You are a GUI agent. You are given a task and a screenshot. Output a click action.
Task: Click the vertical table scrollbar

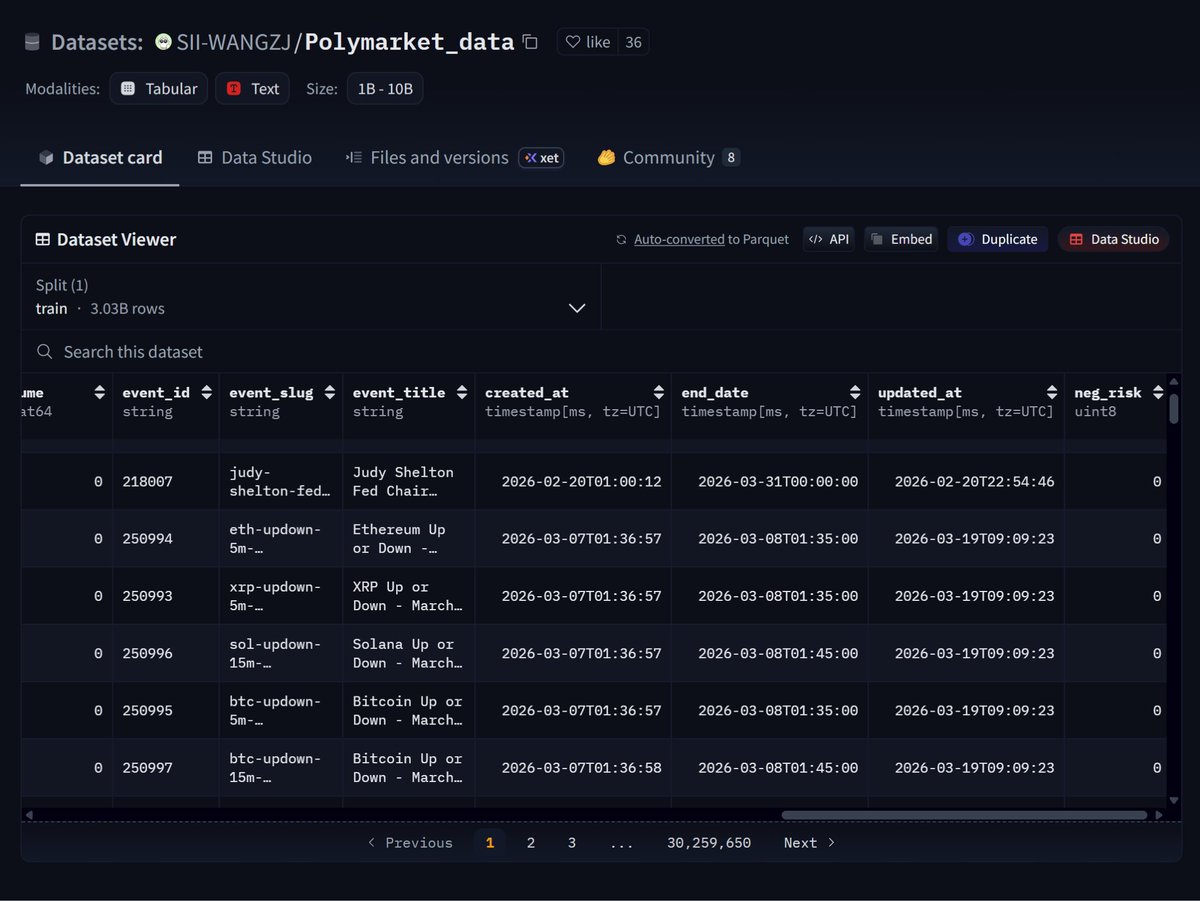coord(1174,409)
